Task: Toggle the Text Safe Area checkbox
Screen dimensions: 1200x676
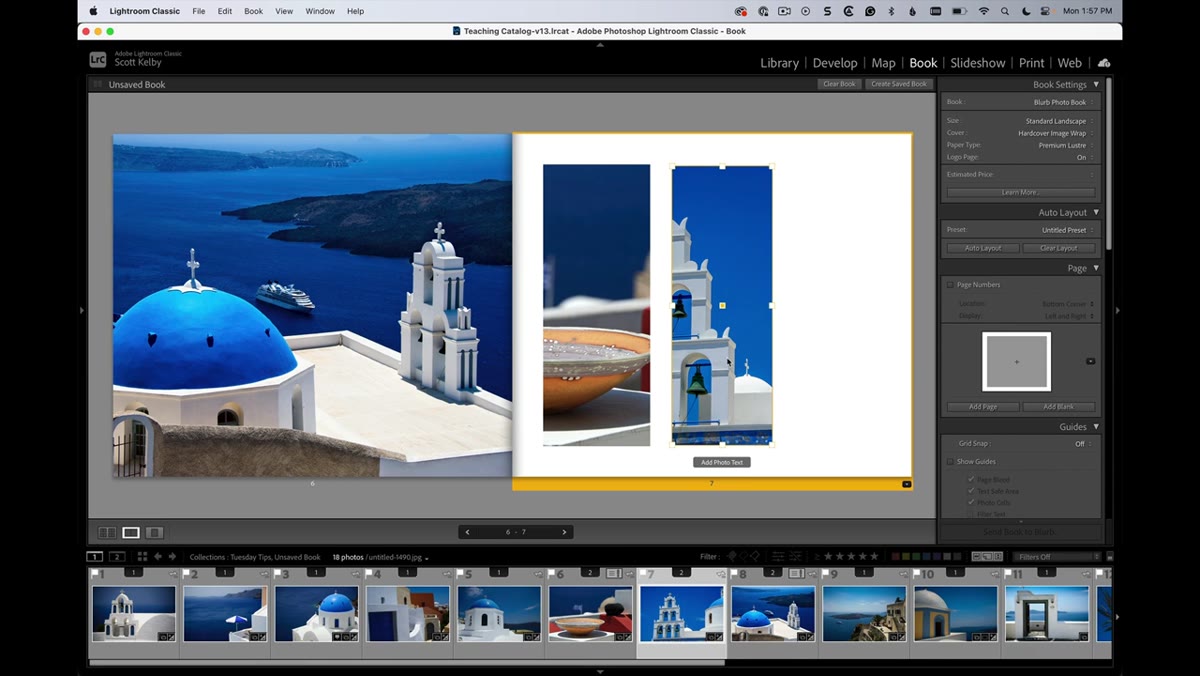Action: tap(971, 491)
